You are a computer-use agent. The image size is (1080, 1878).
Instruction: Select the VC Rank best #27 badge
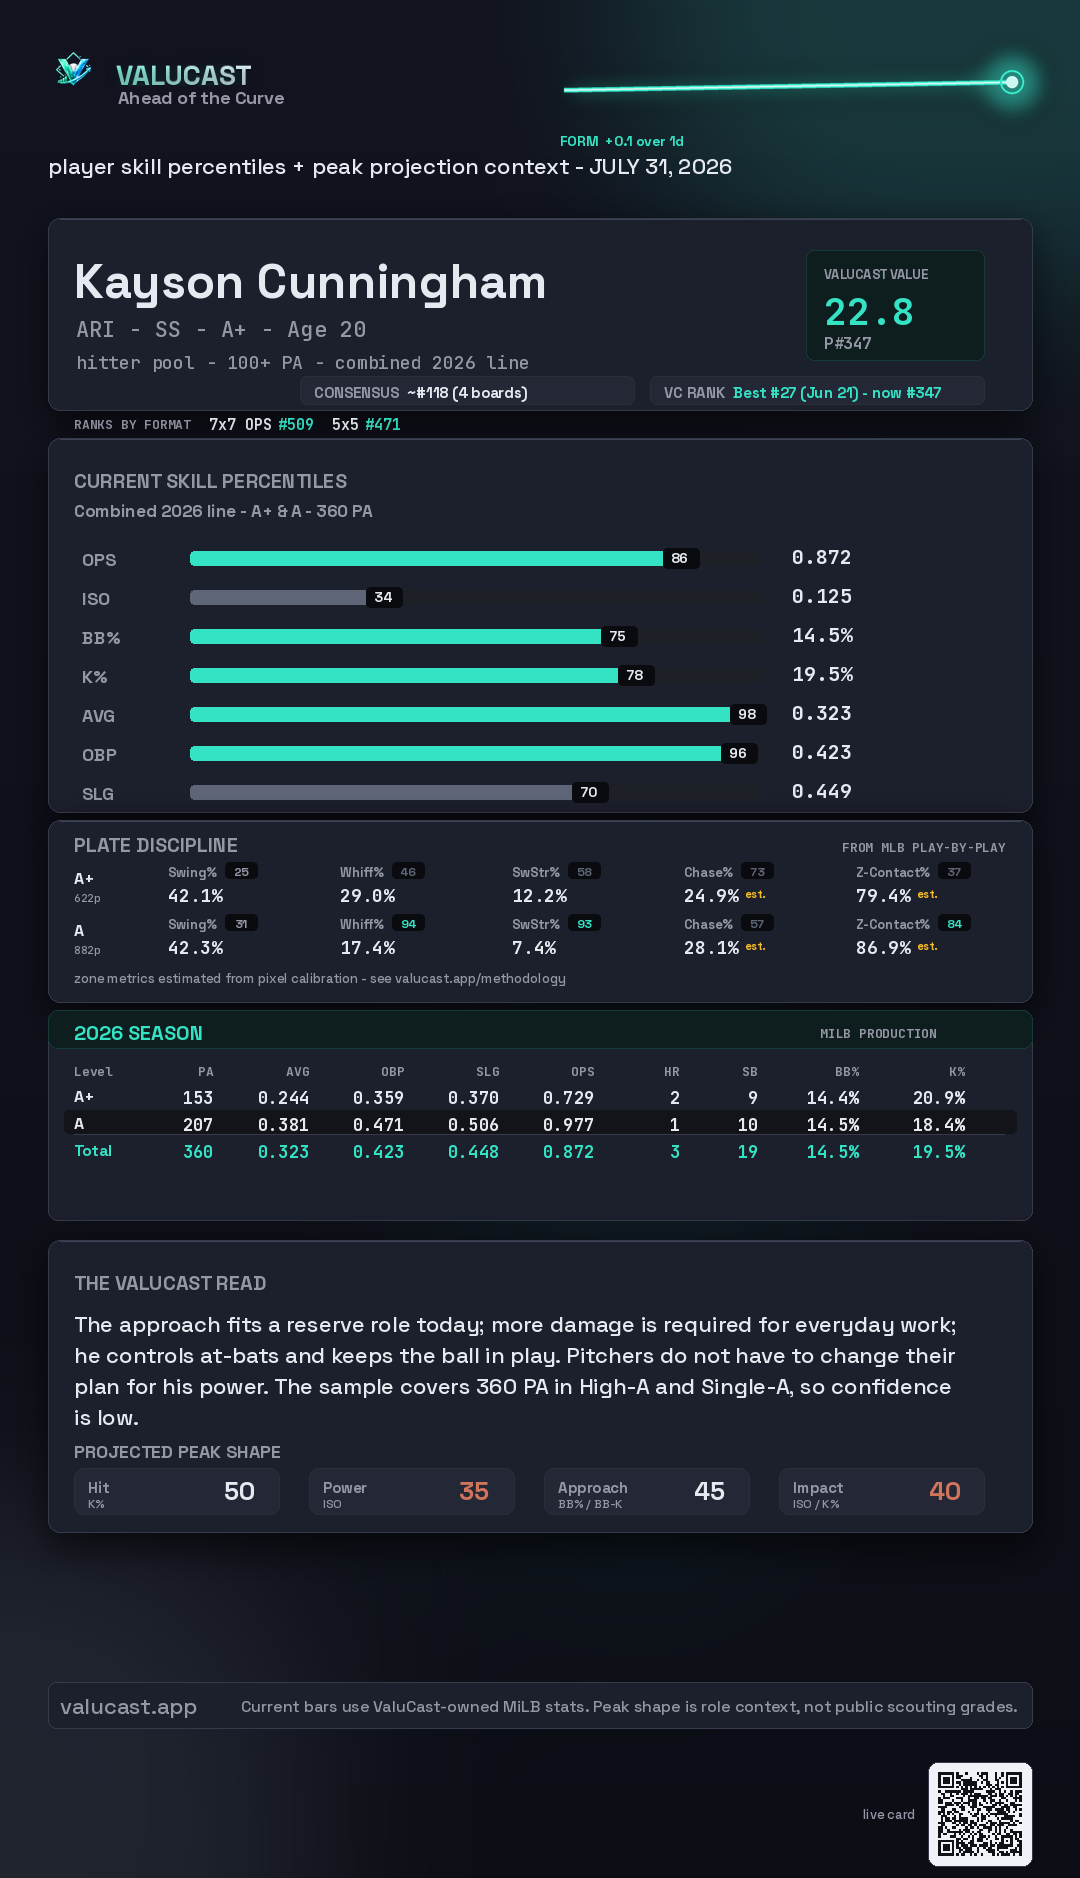click(817, 392)
